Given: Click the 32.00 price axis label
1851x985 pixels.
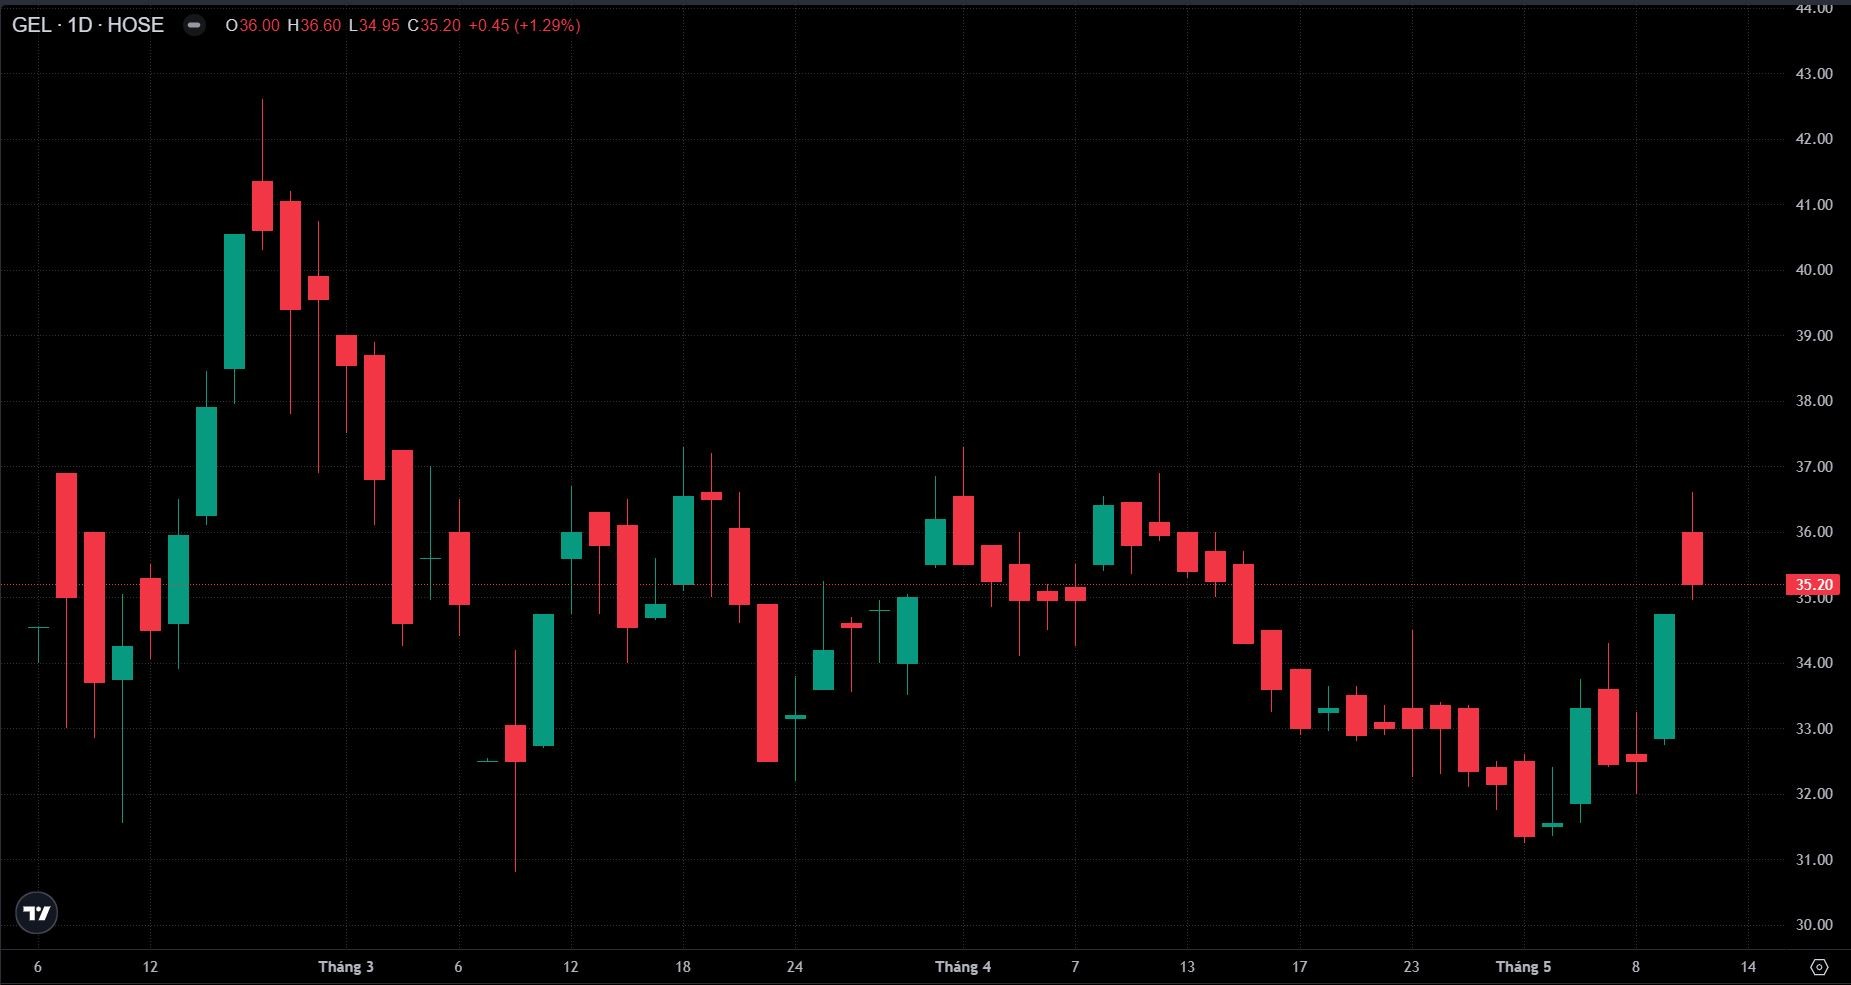Looking at the screenshot, I should pos(1814,794).
